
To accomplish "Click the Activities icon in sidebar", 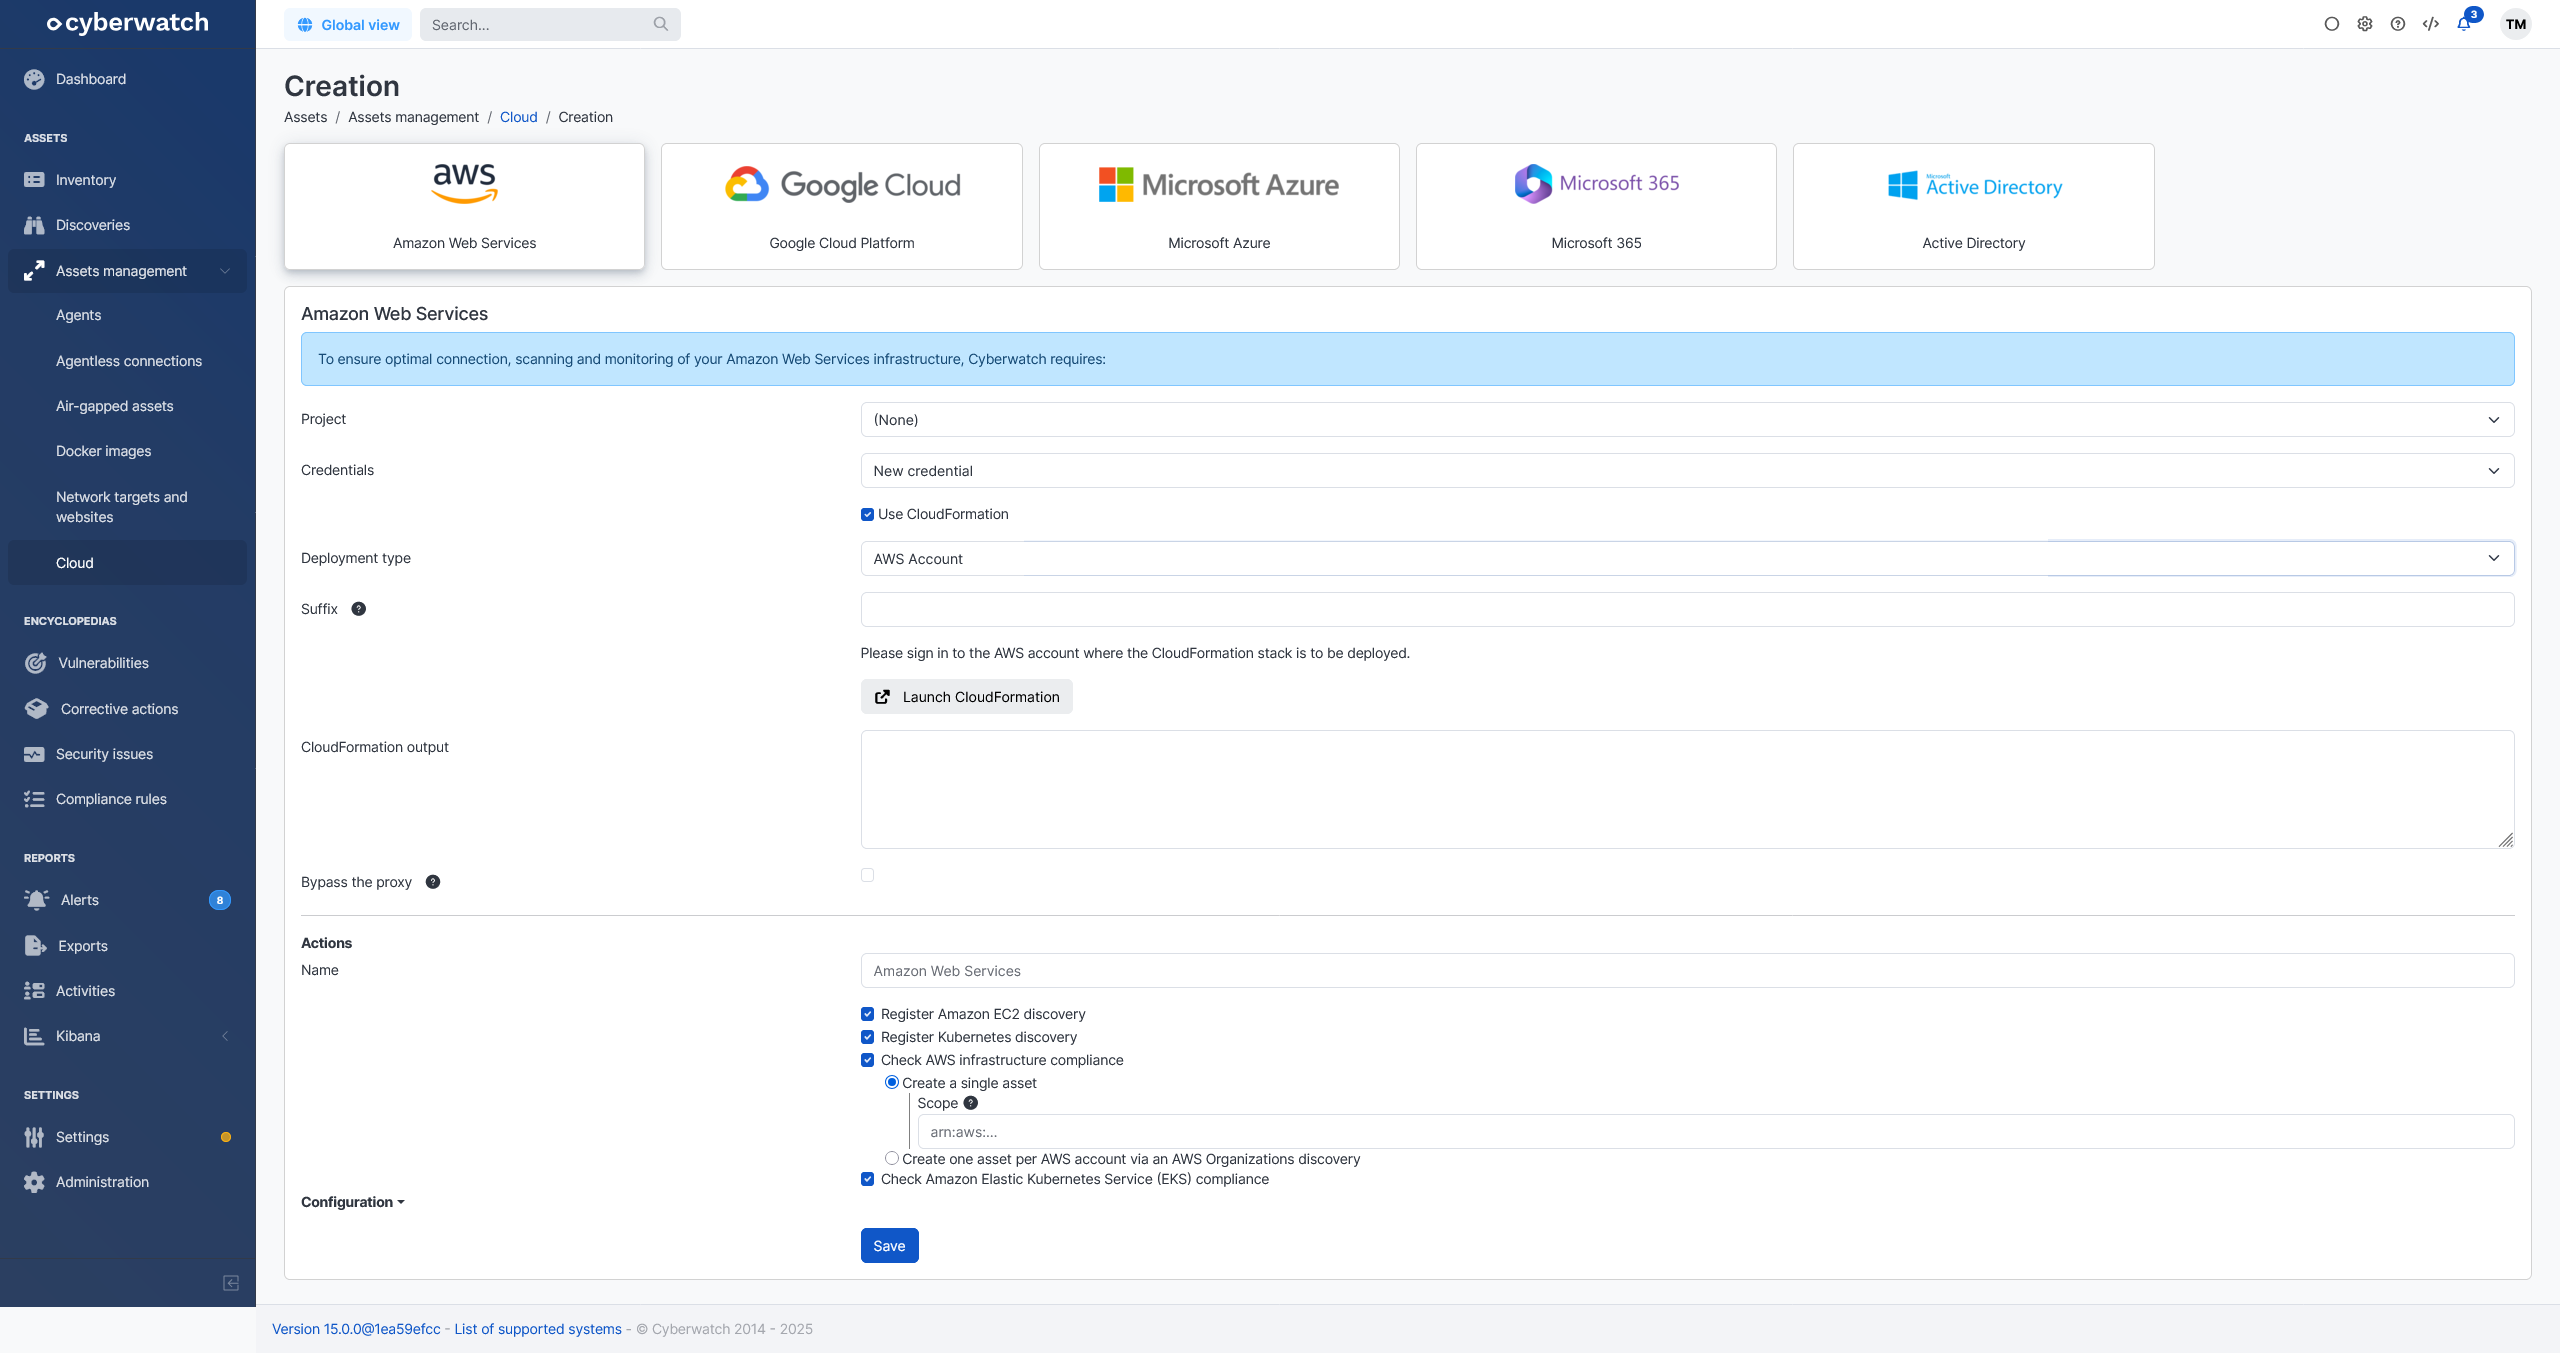I will [34, 991].
